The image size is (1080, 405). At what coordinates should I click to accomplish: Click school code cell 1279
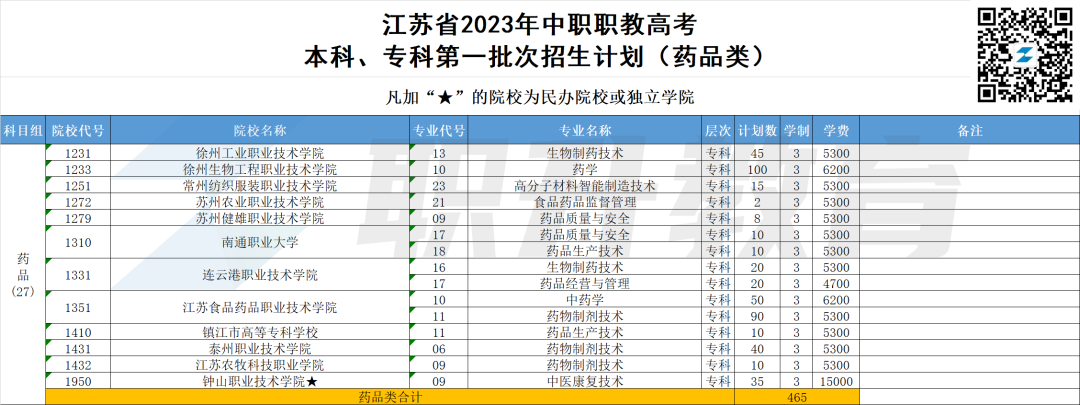(x=78, y=218)
